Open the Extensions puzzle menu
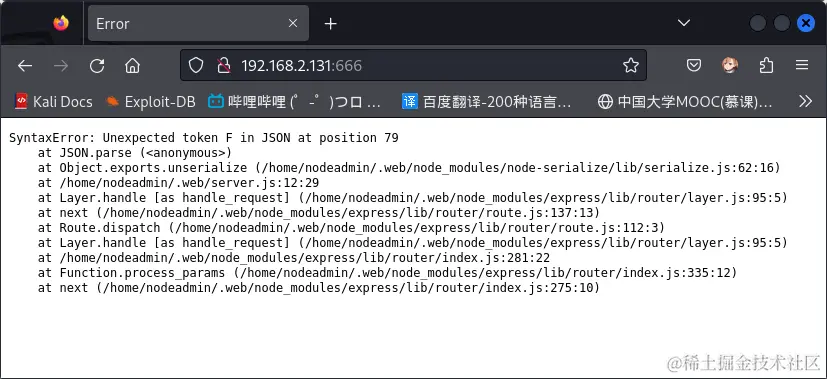 766,65
